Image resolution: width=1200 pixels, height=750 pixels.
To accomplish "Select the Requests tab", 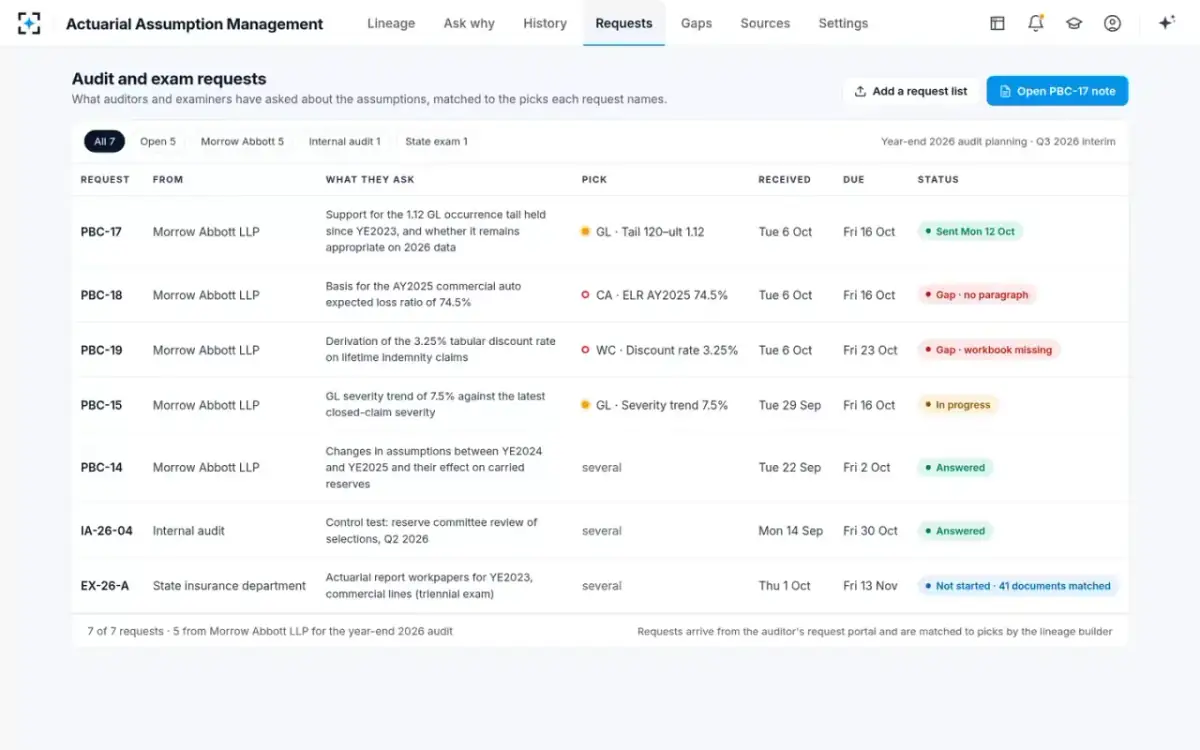I will pos(624,23).
